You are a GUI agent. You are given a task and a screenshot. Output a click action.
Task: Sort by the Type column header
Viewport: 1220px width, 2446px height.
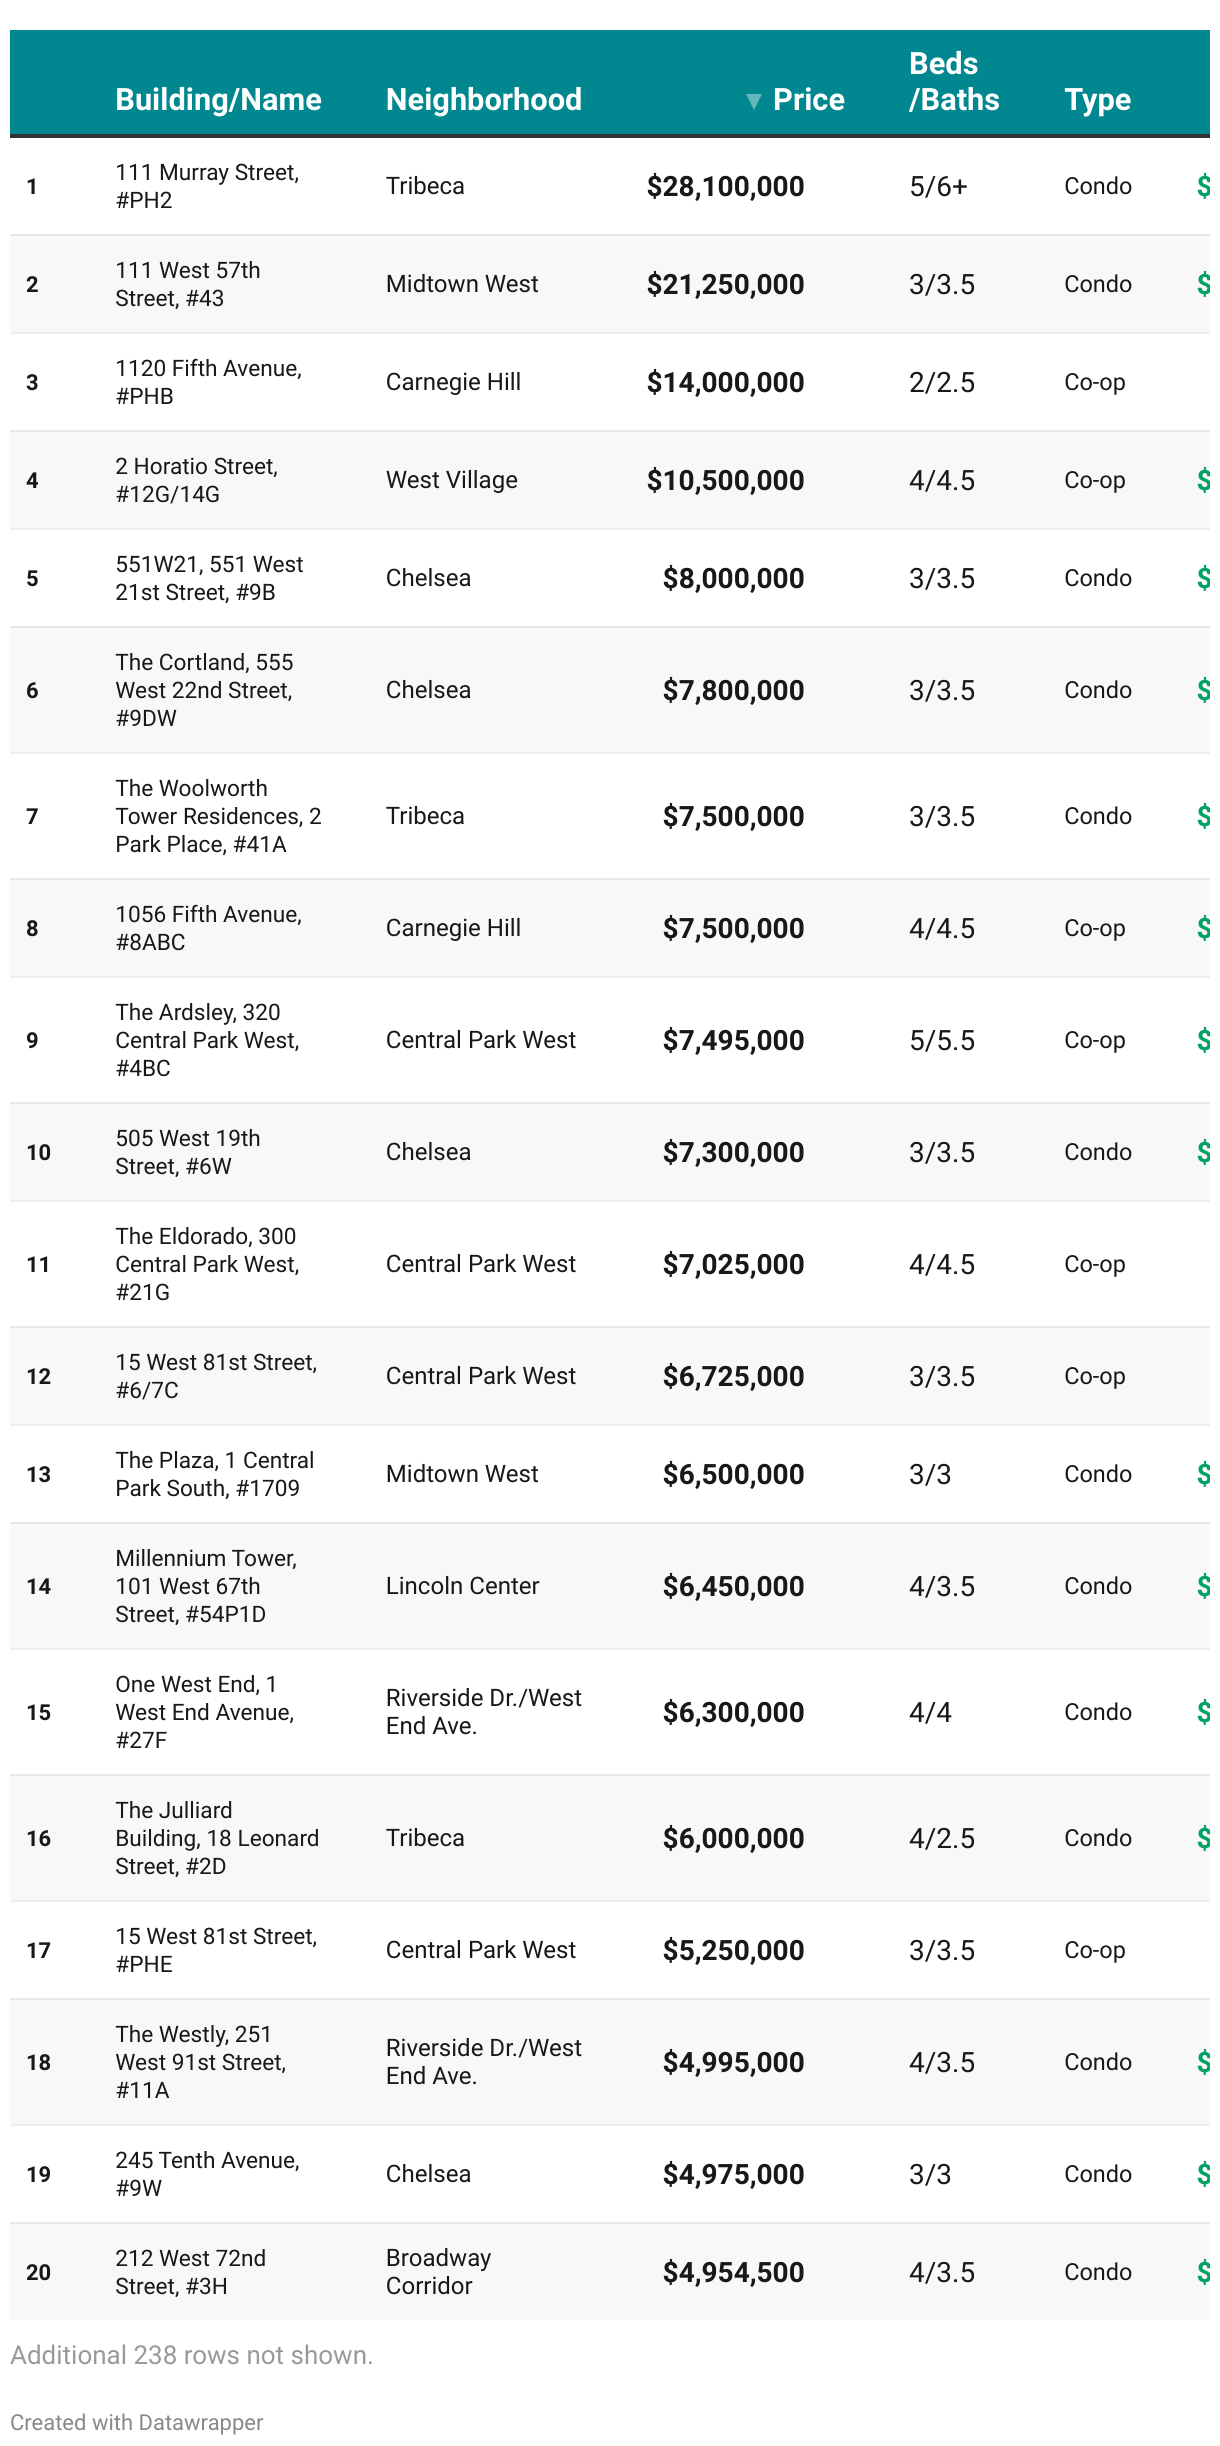pos(1097,100)
